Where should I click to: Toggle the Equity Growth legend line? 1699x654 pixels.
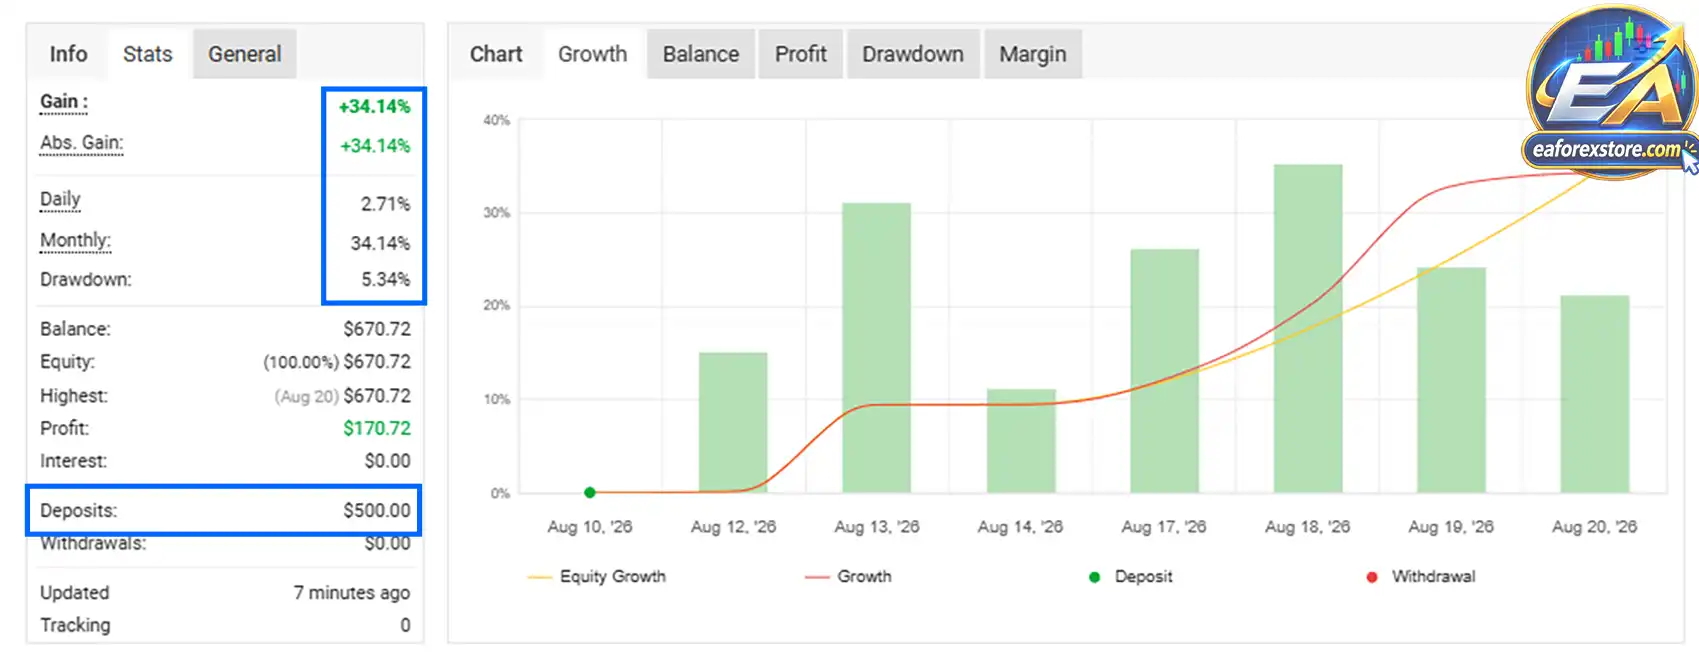pyautogui.click(x=596, y=577)
